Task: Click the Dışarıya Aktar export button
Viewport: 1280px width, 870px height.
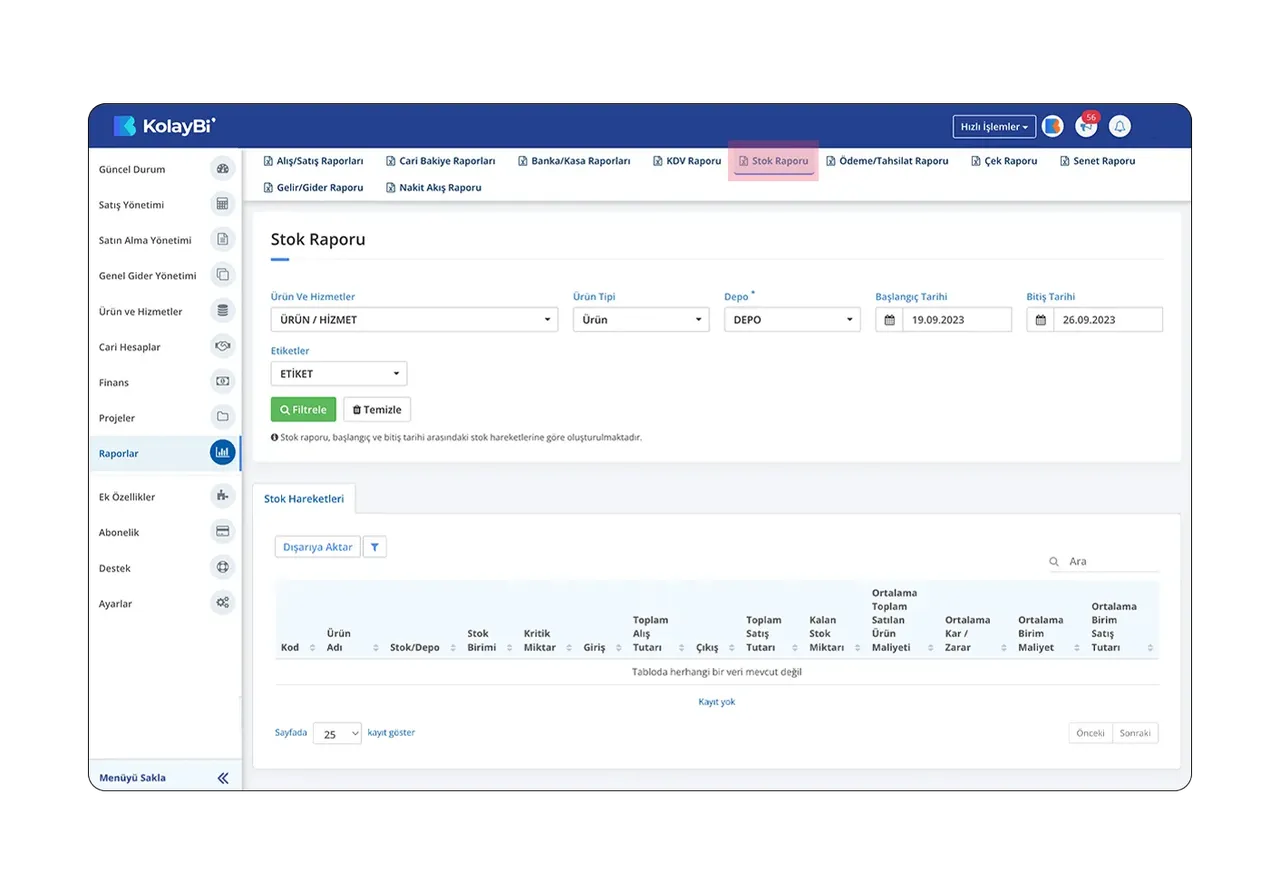Action: point(317,547)
